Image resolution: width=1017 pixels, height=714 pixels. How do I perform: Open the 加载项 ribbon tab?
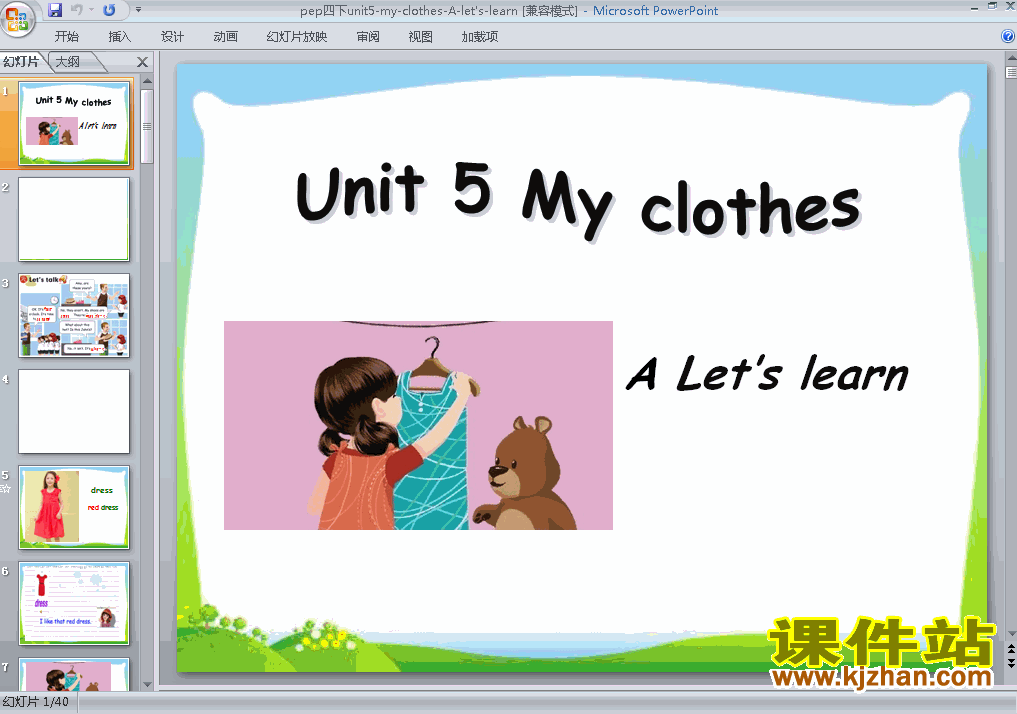point(479,37)
